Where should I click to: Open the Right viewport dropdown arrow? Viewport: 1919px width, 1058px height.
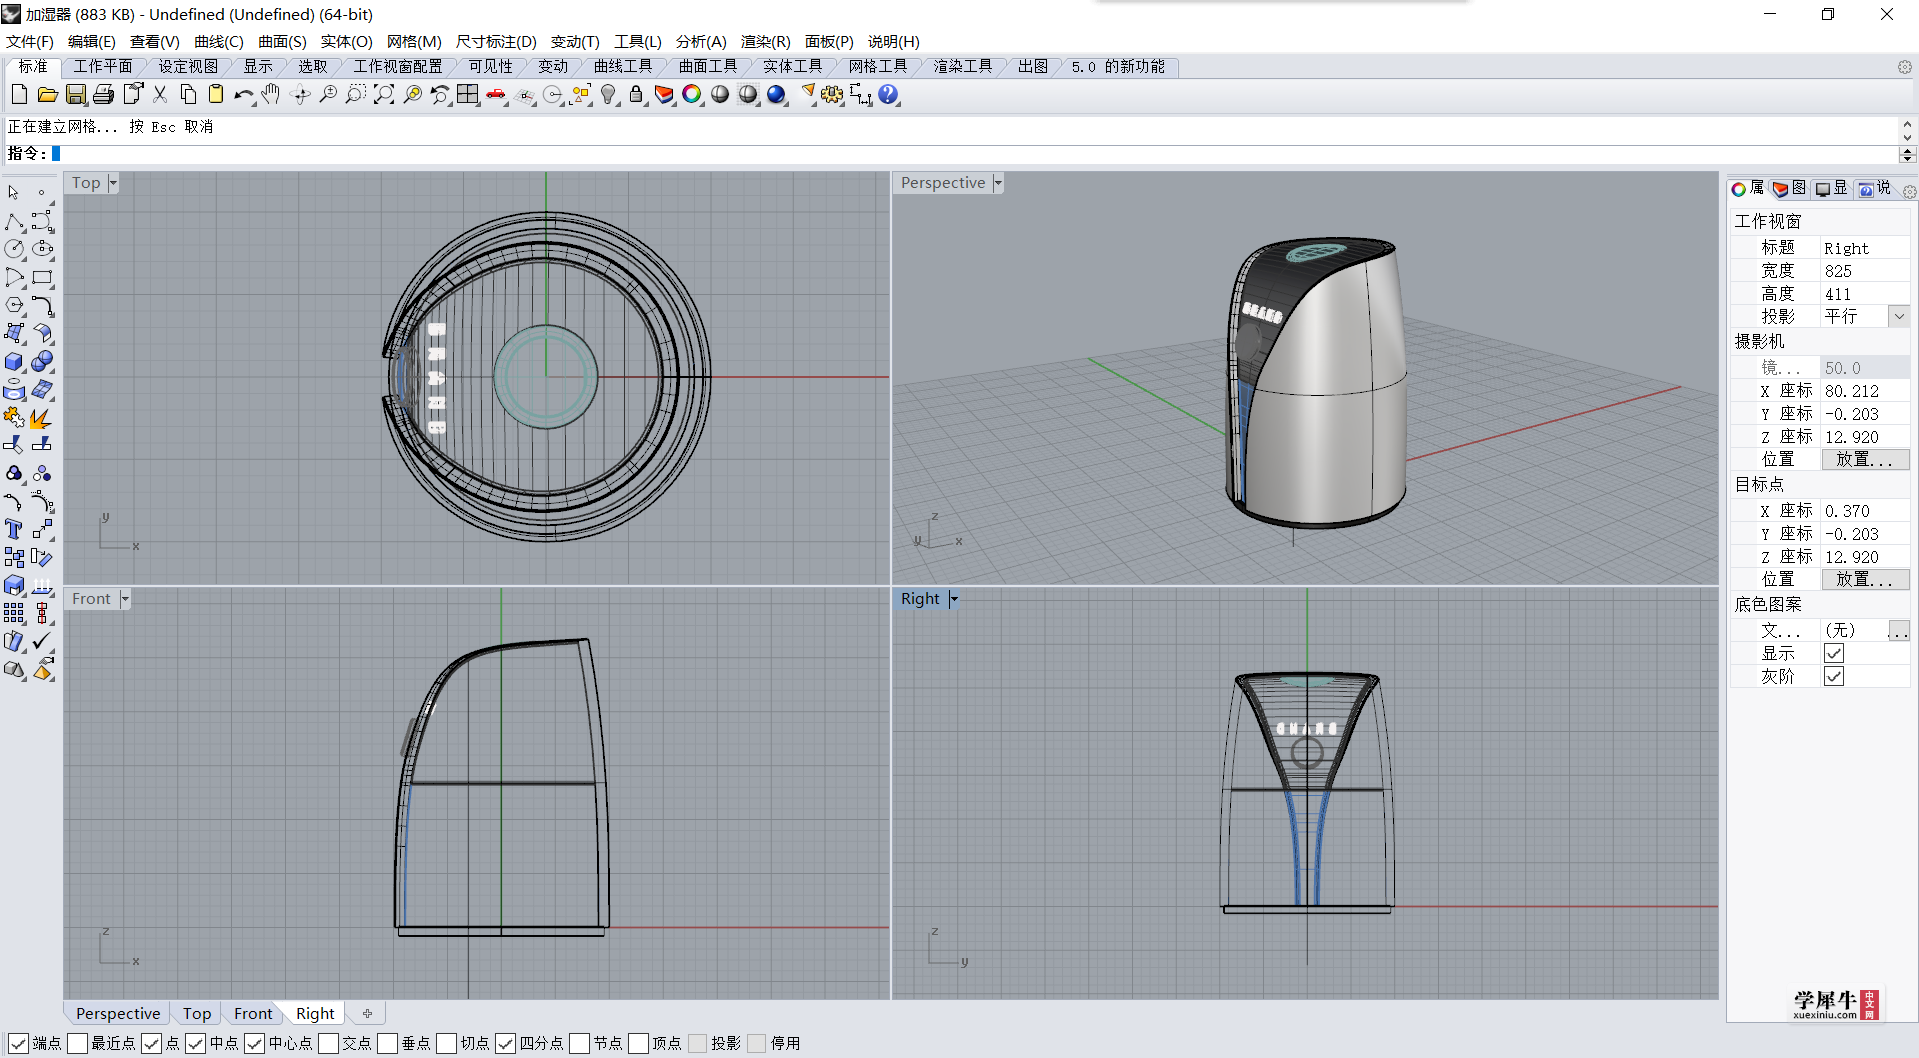953,599
